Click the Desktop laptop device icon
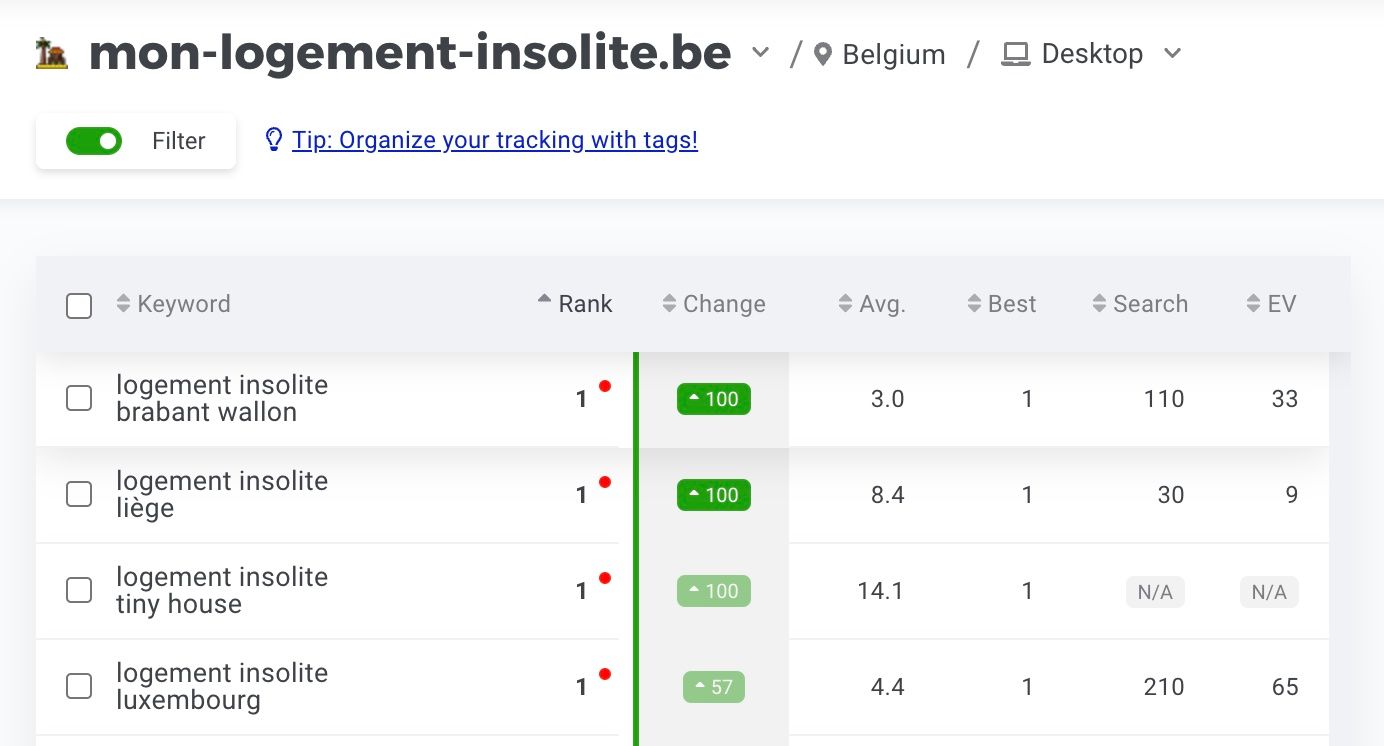 pos(1016,54)
